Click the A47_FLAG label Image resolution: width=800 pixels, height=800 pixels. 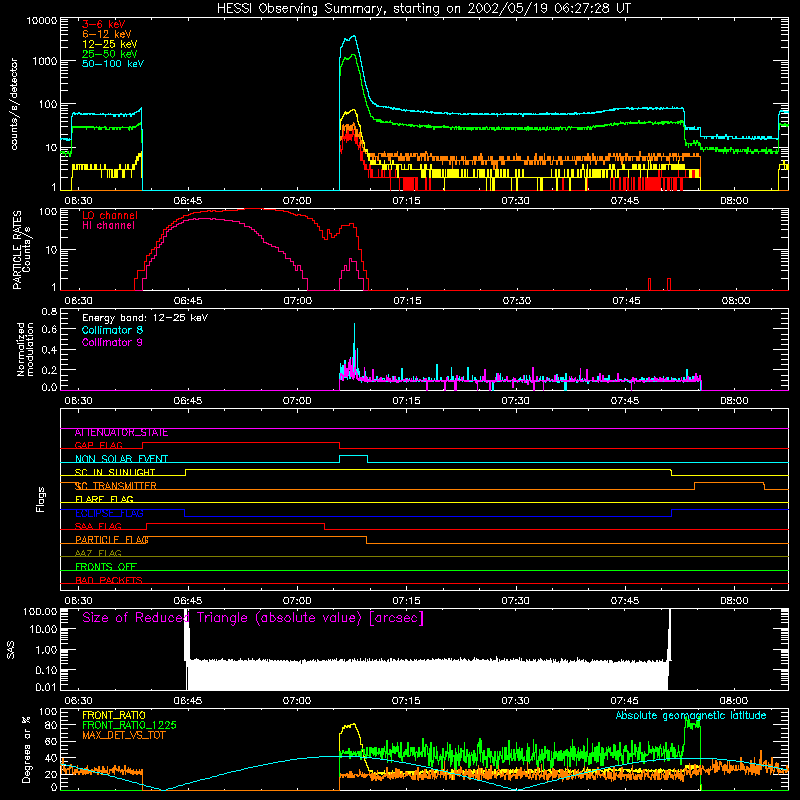tap(98, 553)
